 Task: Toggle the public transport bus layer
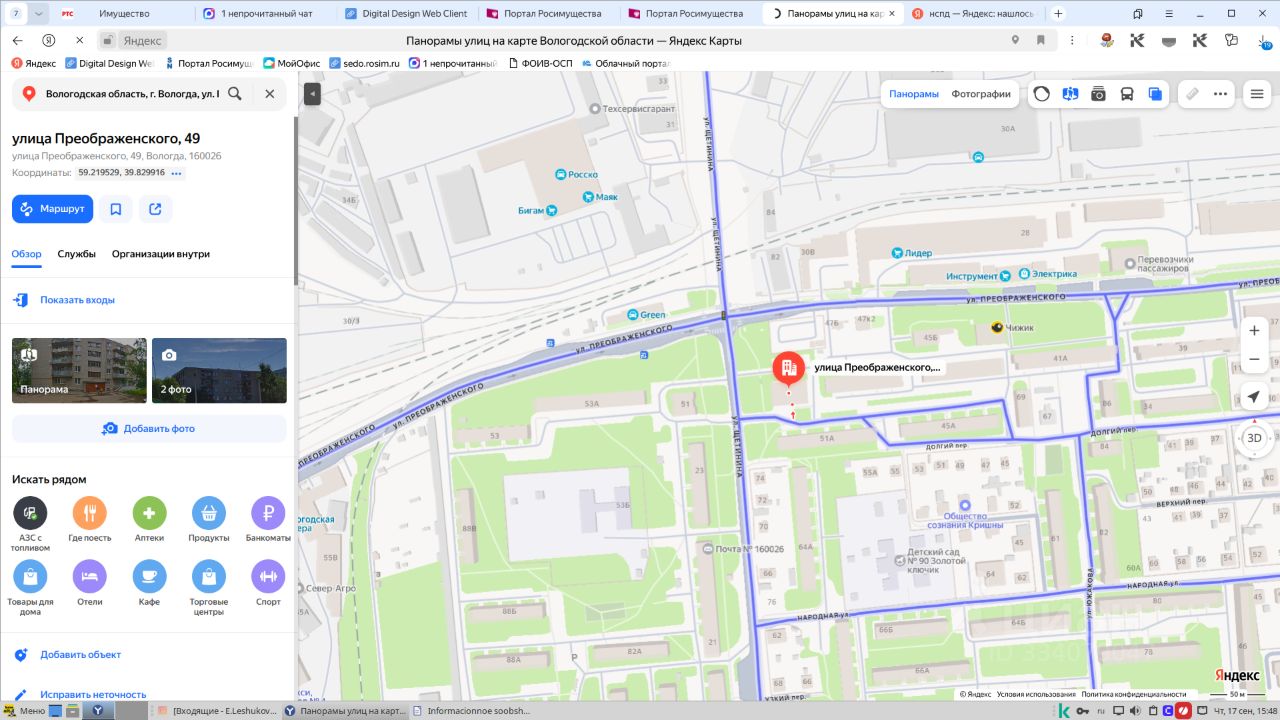pos(1126,94)
